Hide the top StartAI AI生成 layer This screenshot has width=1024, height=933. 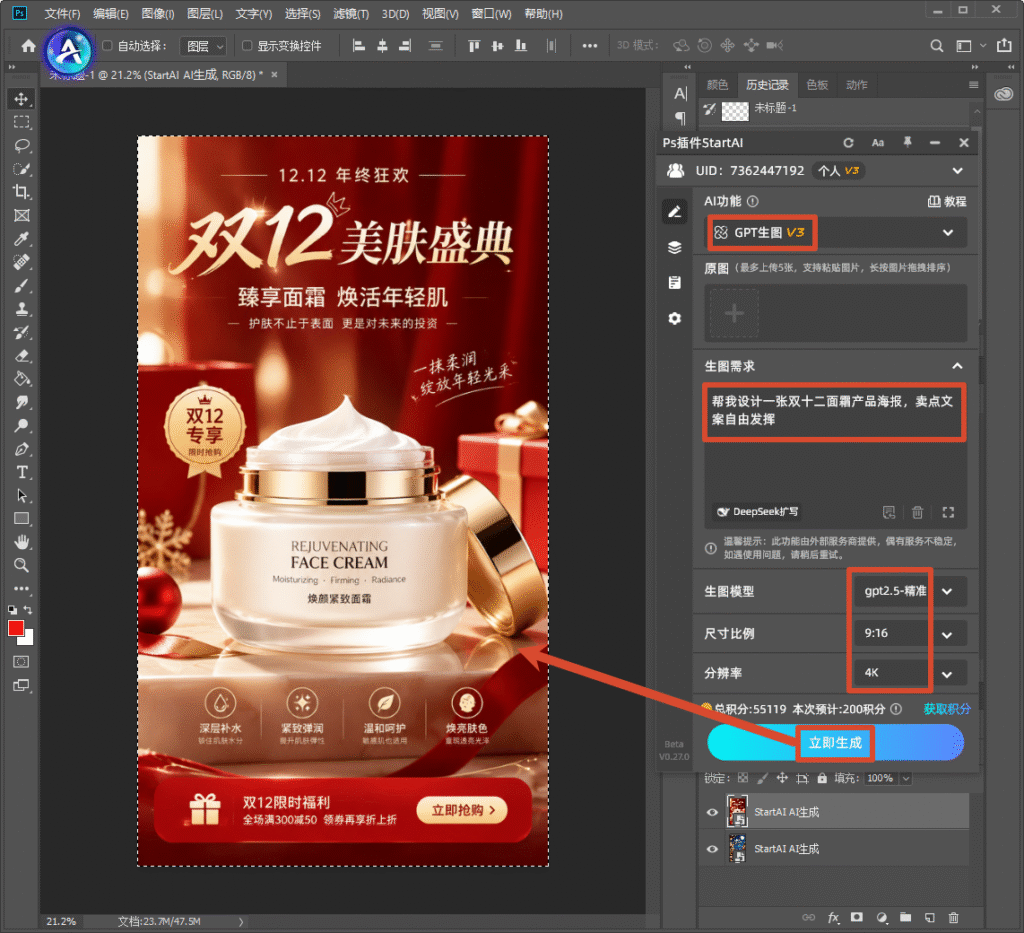point(712,812)
